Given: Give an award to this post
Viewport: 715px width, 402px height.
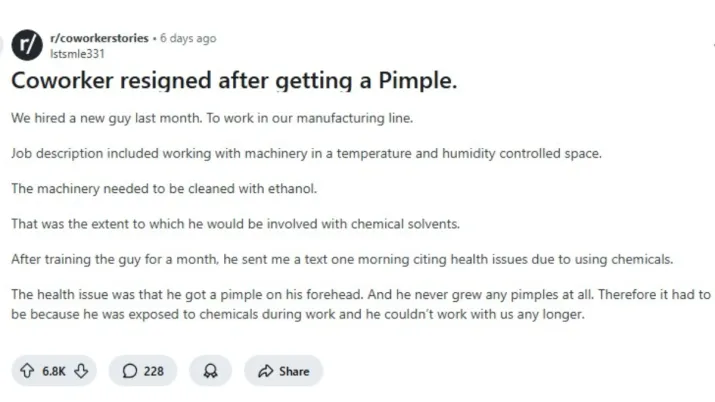Looking at the screenshot, I should coord(210,371).
